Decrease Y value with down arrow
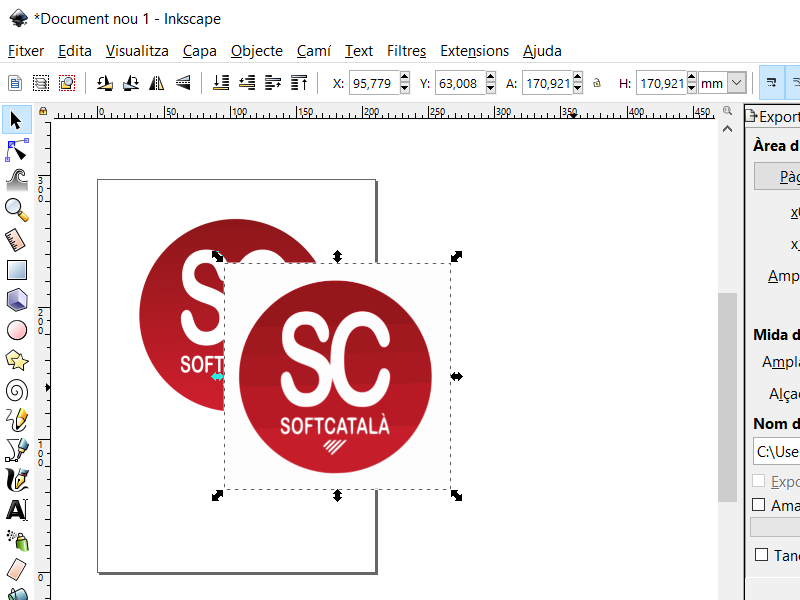Screen dimensions: 800x600 (490, 88)
